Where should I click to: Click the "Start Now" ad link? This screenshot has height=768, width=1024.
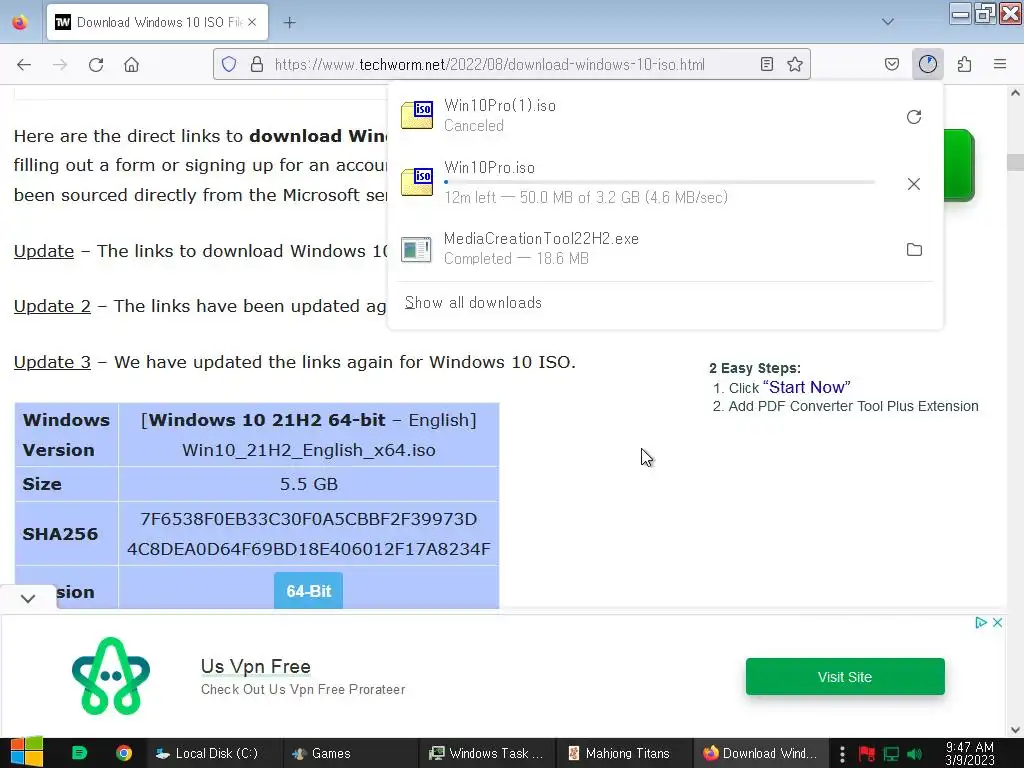pos(807,387)
